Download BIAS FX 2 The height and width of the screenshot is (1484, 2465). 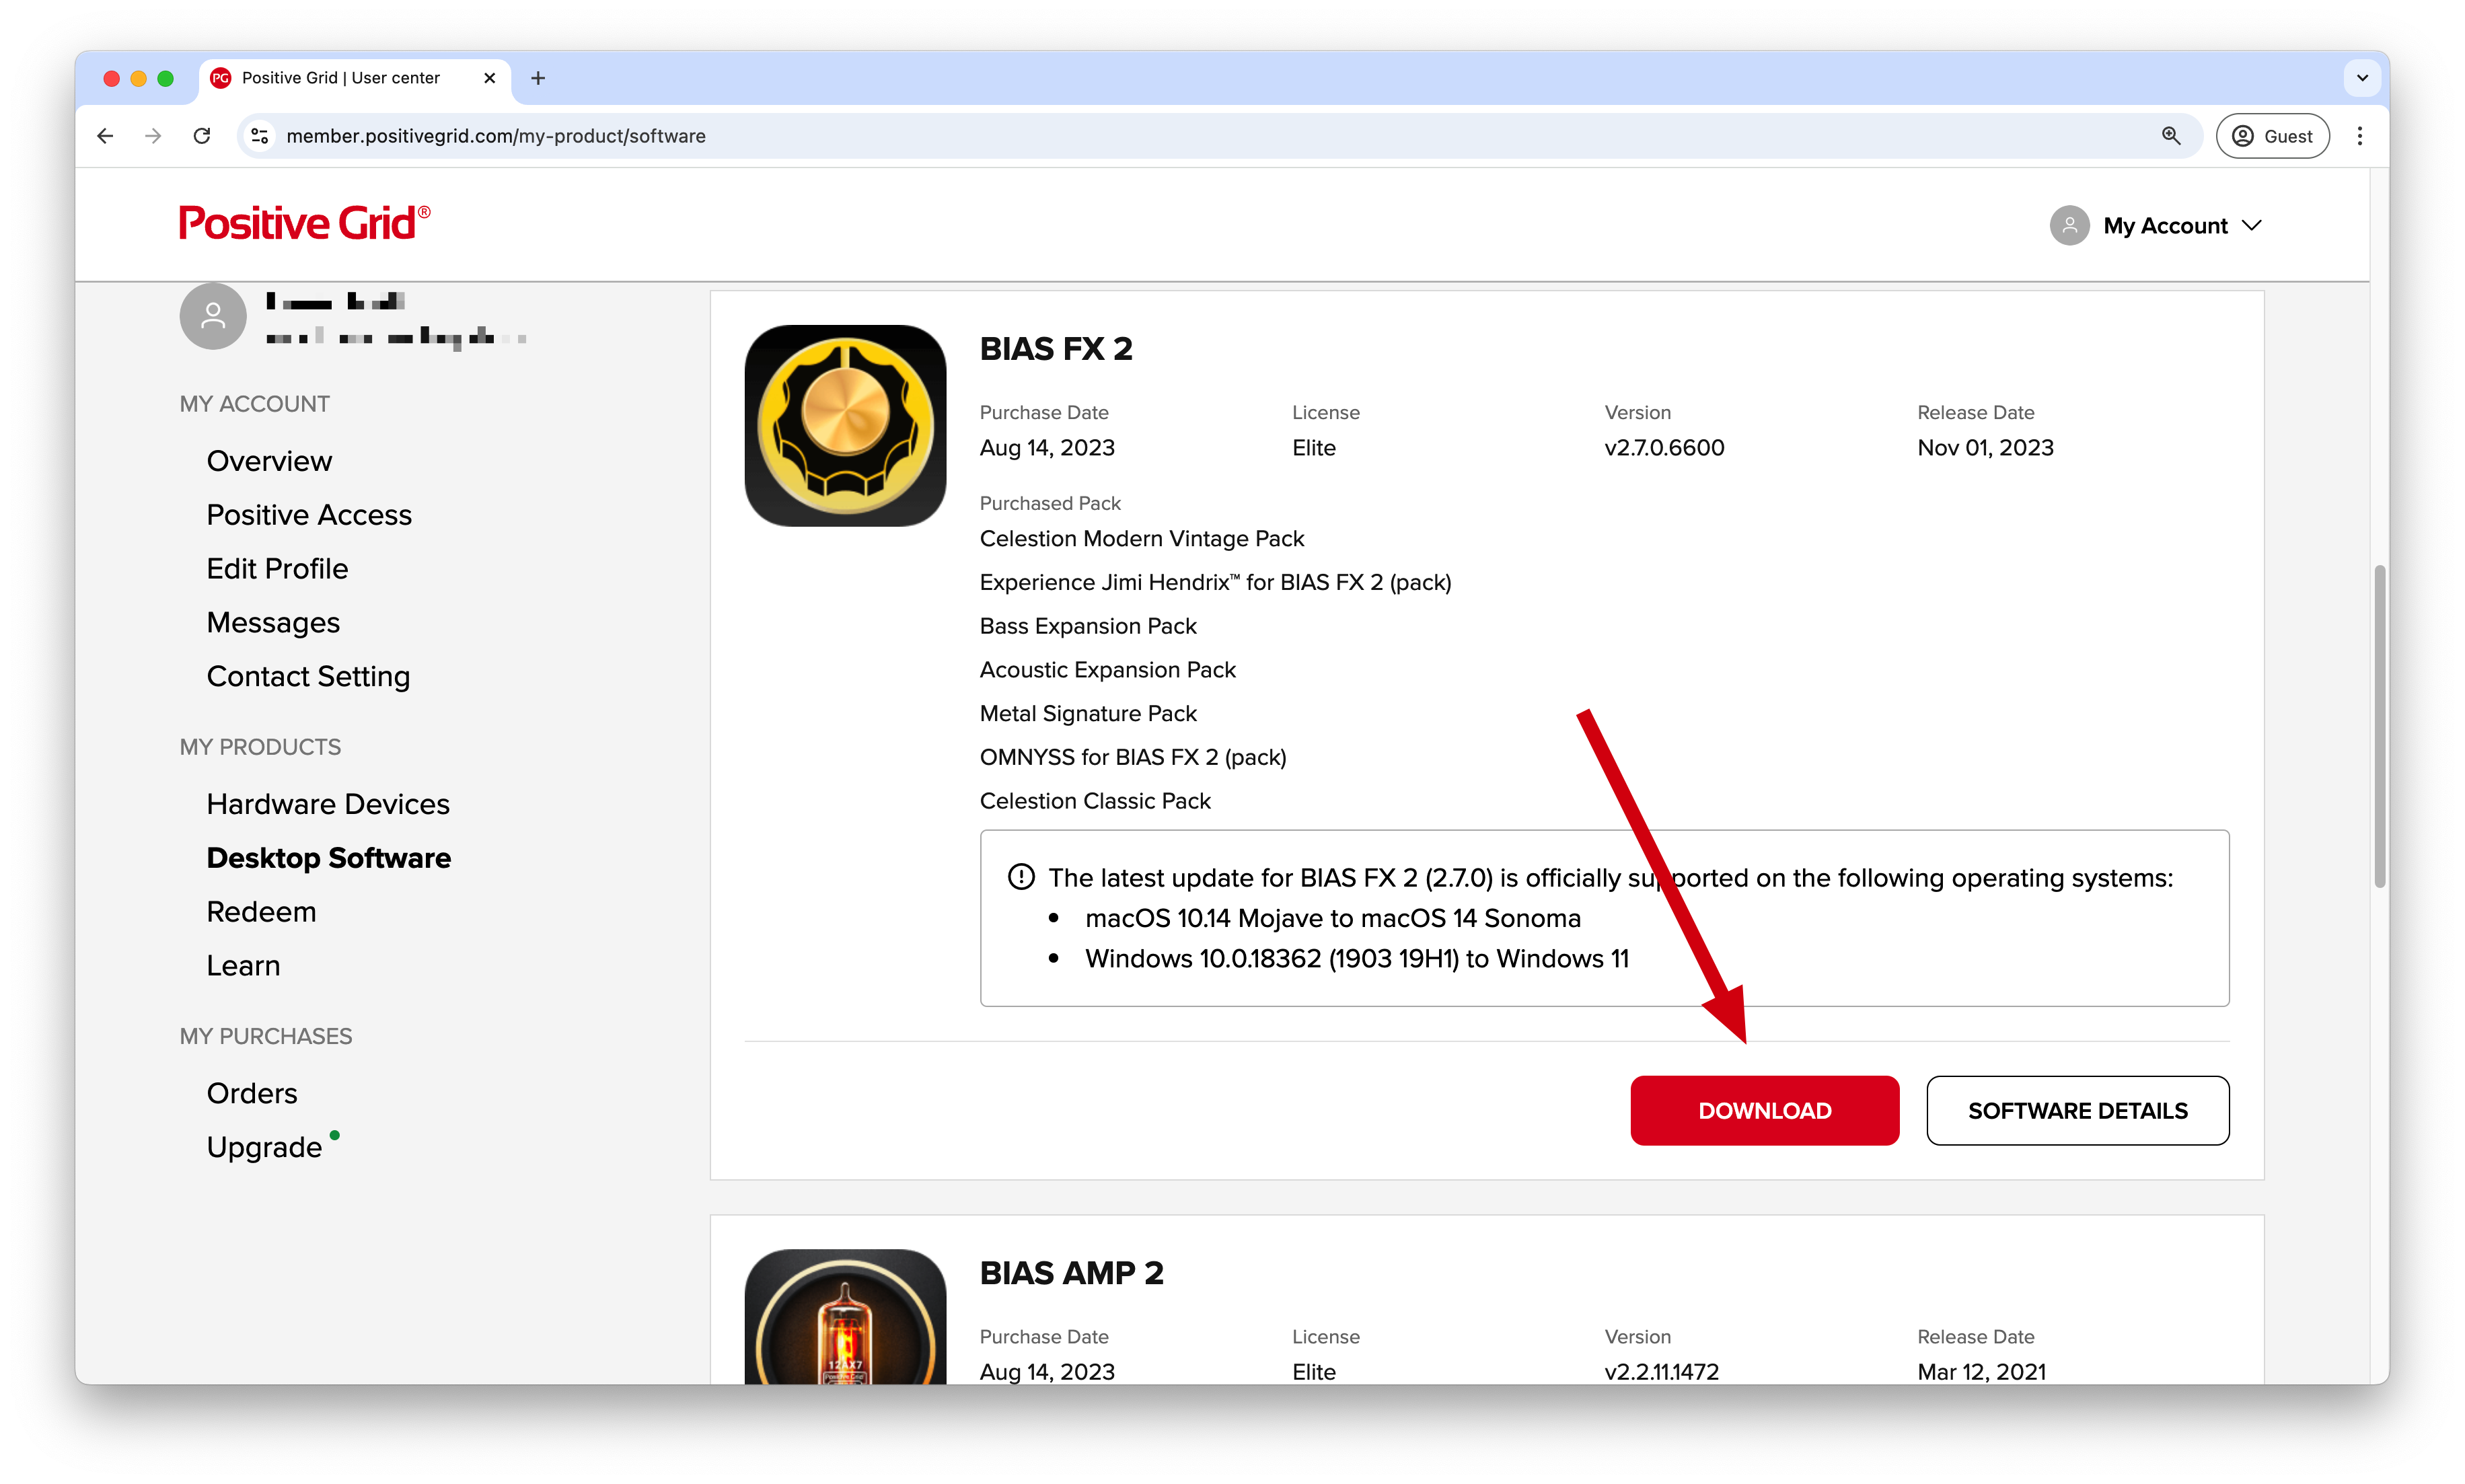pos(1764,1111)
